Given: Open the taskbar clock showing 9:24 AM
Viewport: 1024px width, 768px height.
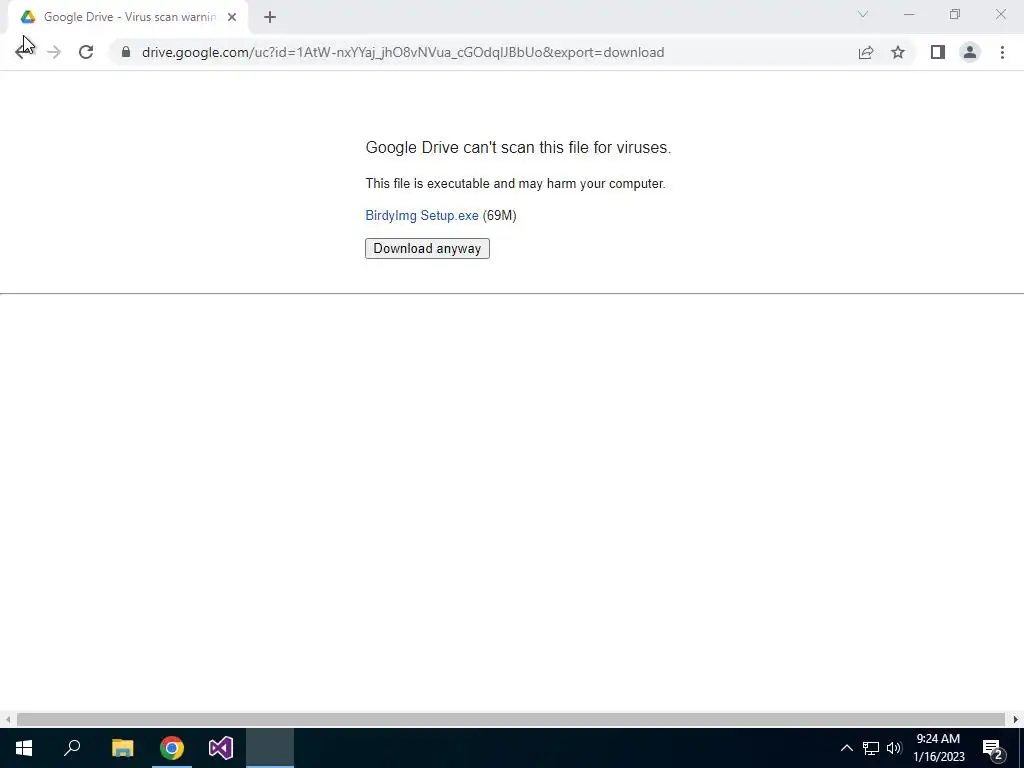Looking at the screenshot, I should tap(938, 748).
